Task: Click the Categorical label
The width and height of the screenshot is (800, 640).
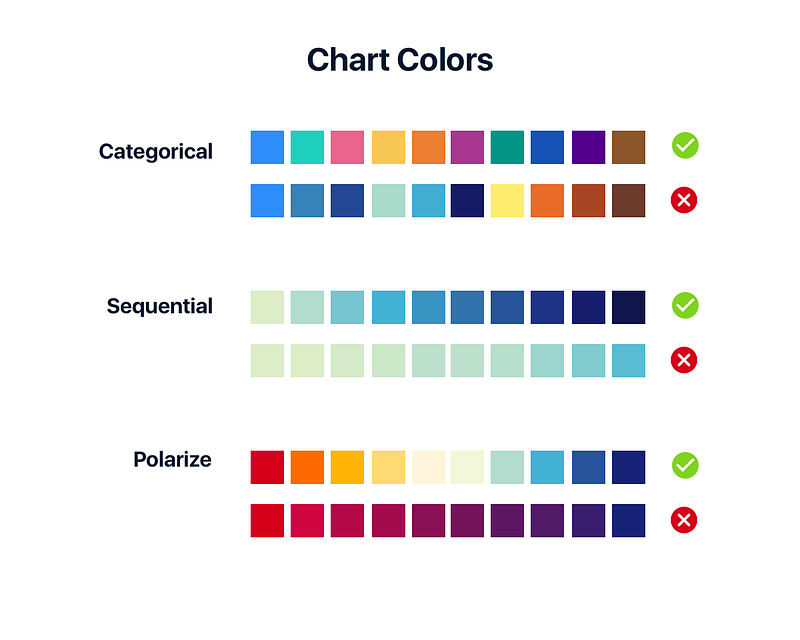Action: (x=156, y=152)
